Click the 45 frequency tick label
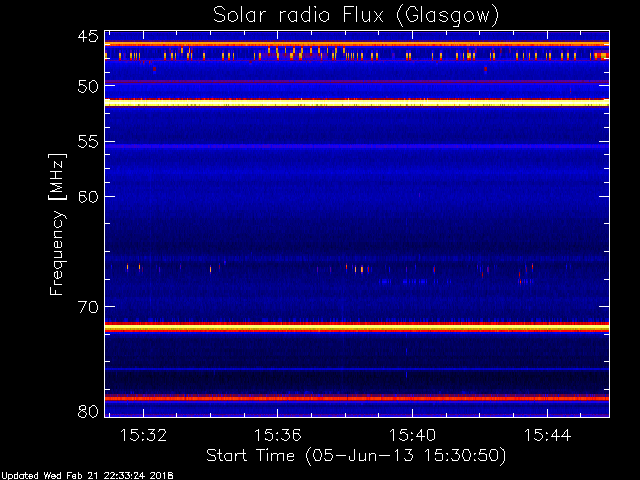 pos(88,36)
